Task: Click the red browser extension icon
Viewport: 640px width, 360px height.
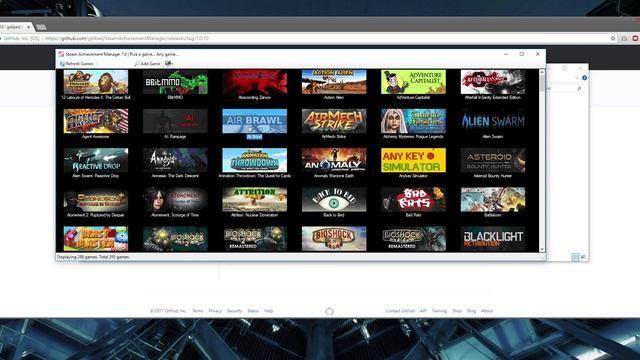Action: (636, 38)
